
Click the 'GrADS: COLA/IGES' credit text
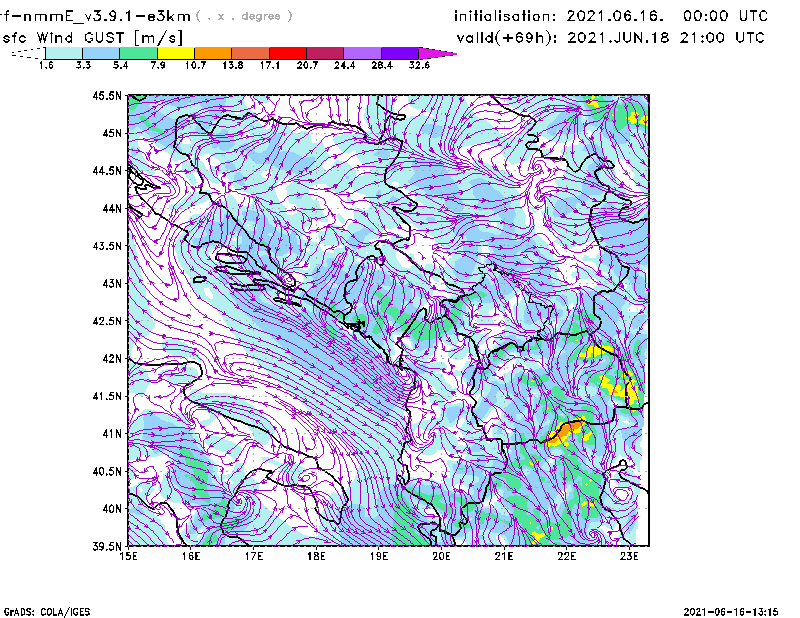[x=47, y=612]
